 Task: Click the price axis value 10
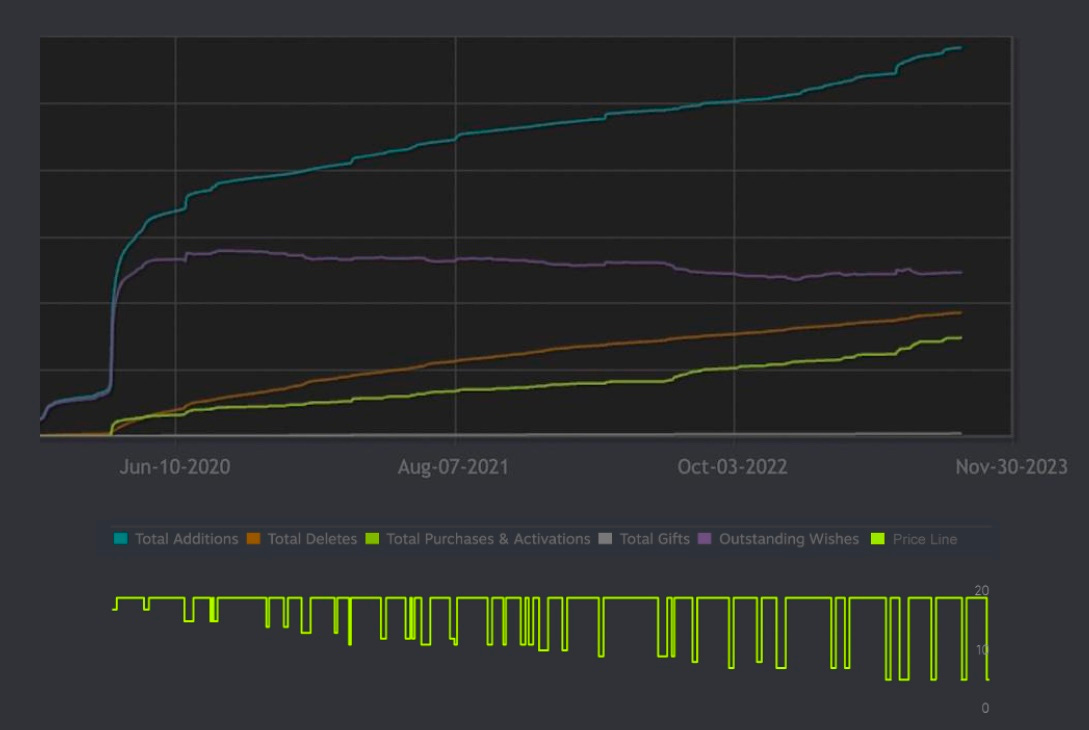coord(982,650)
